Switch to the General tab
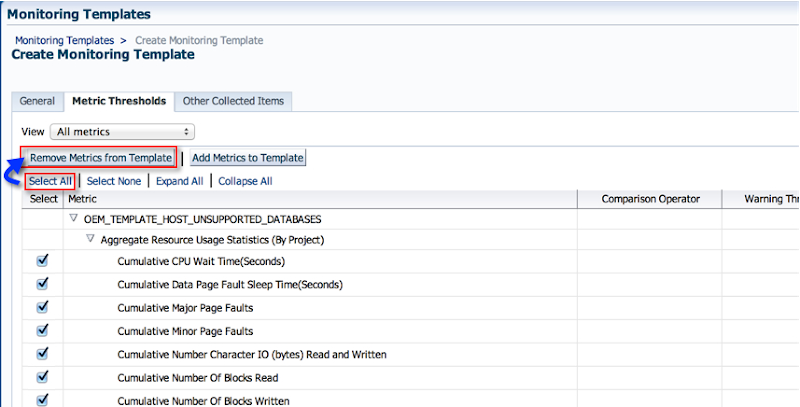This screenshot has width=800, height=407. [x=37, y=101]
